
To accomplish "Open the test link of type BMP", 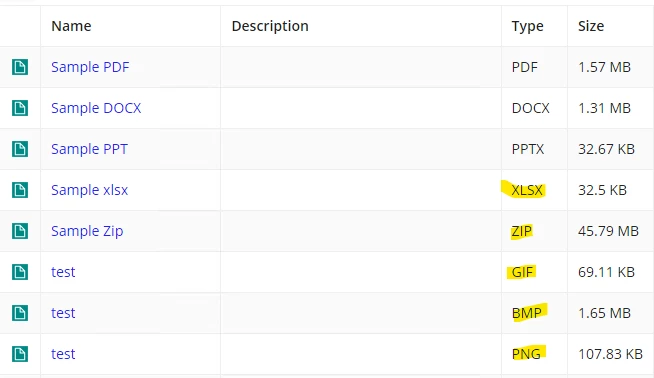I will click(x=63, y=313).
